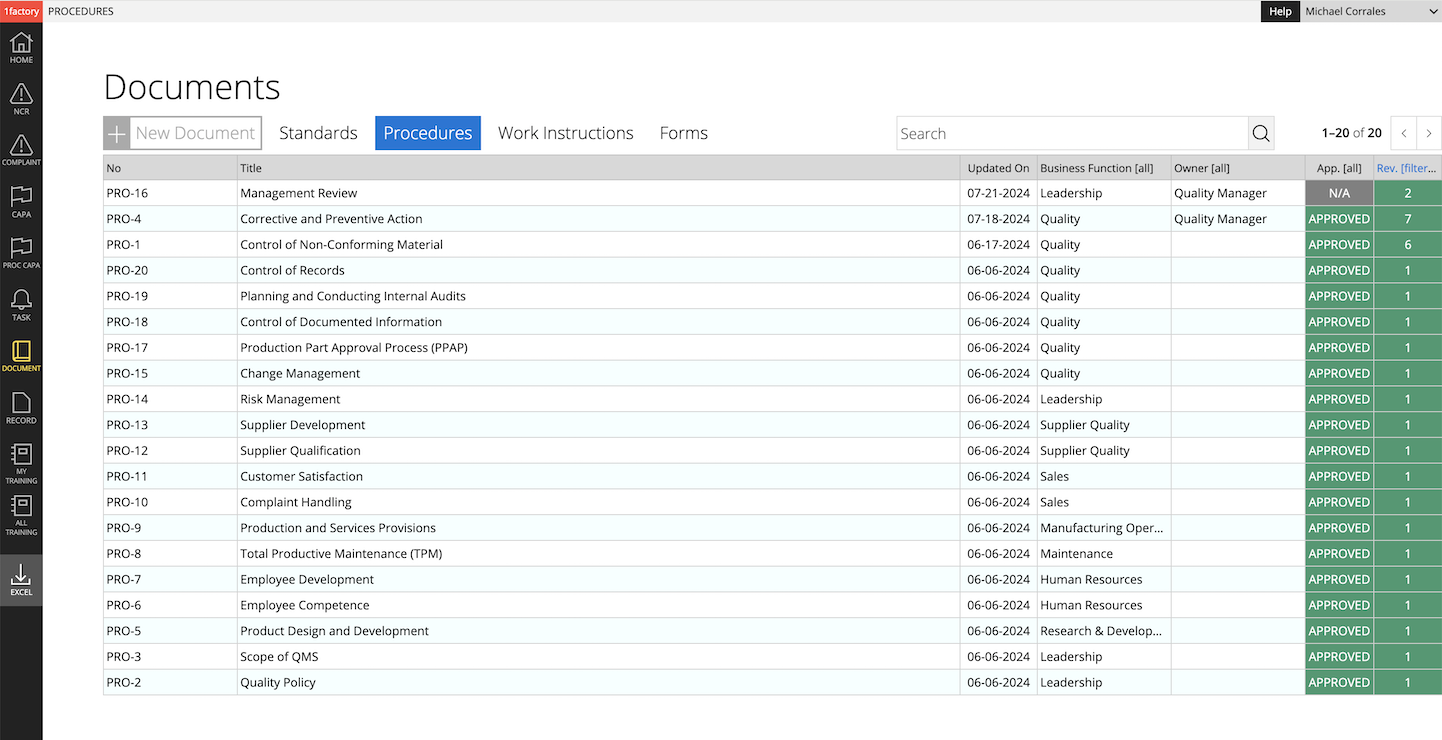The width and height of the screenshot is (1442, 740).
Task: Open App. [all] filter header
Action: [1339, 168]
